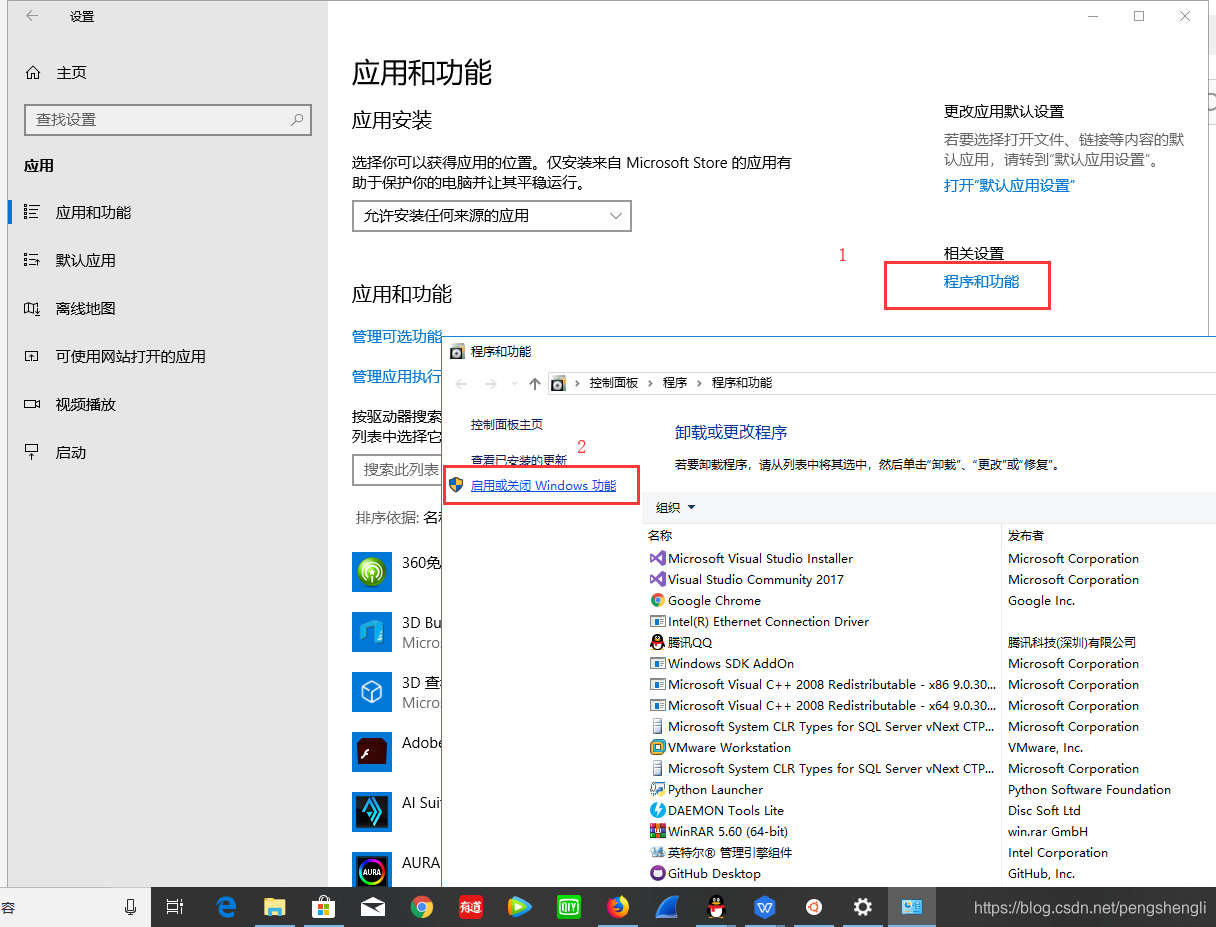The width and height of the screenshot is (1216, 927).
Task: Click the Adobe Flash app icon
Action: [x=372, y=752]
